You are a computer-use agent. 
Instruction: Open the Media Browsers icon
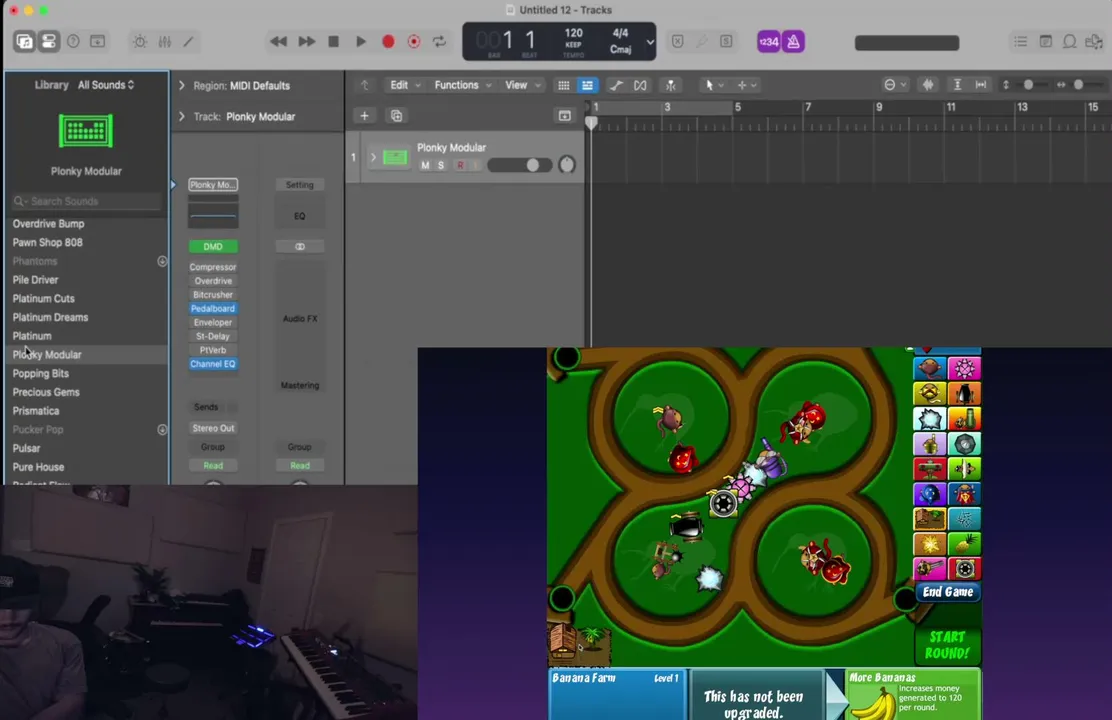(1094, 42)
